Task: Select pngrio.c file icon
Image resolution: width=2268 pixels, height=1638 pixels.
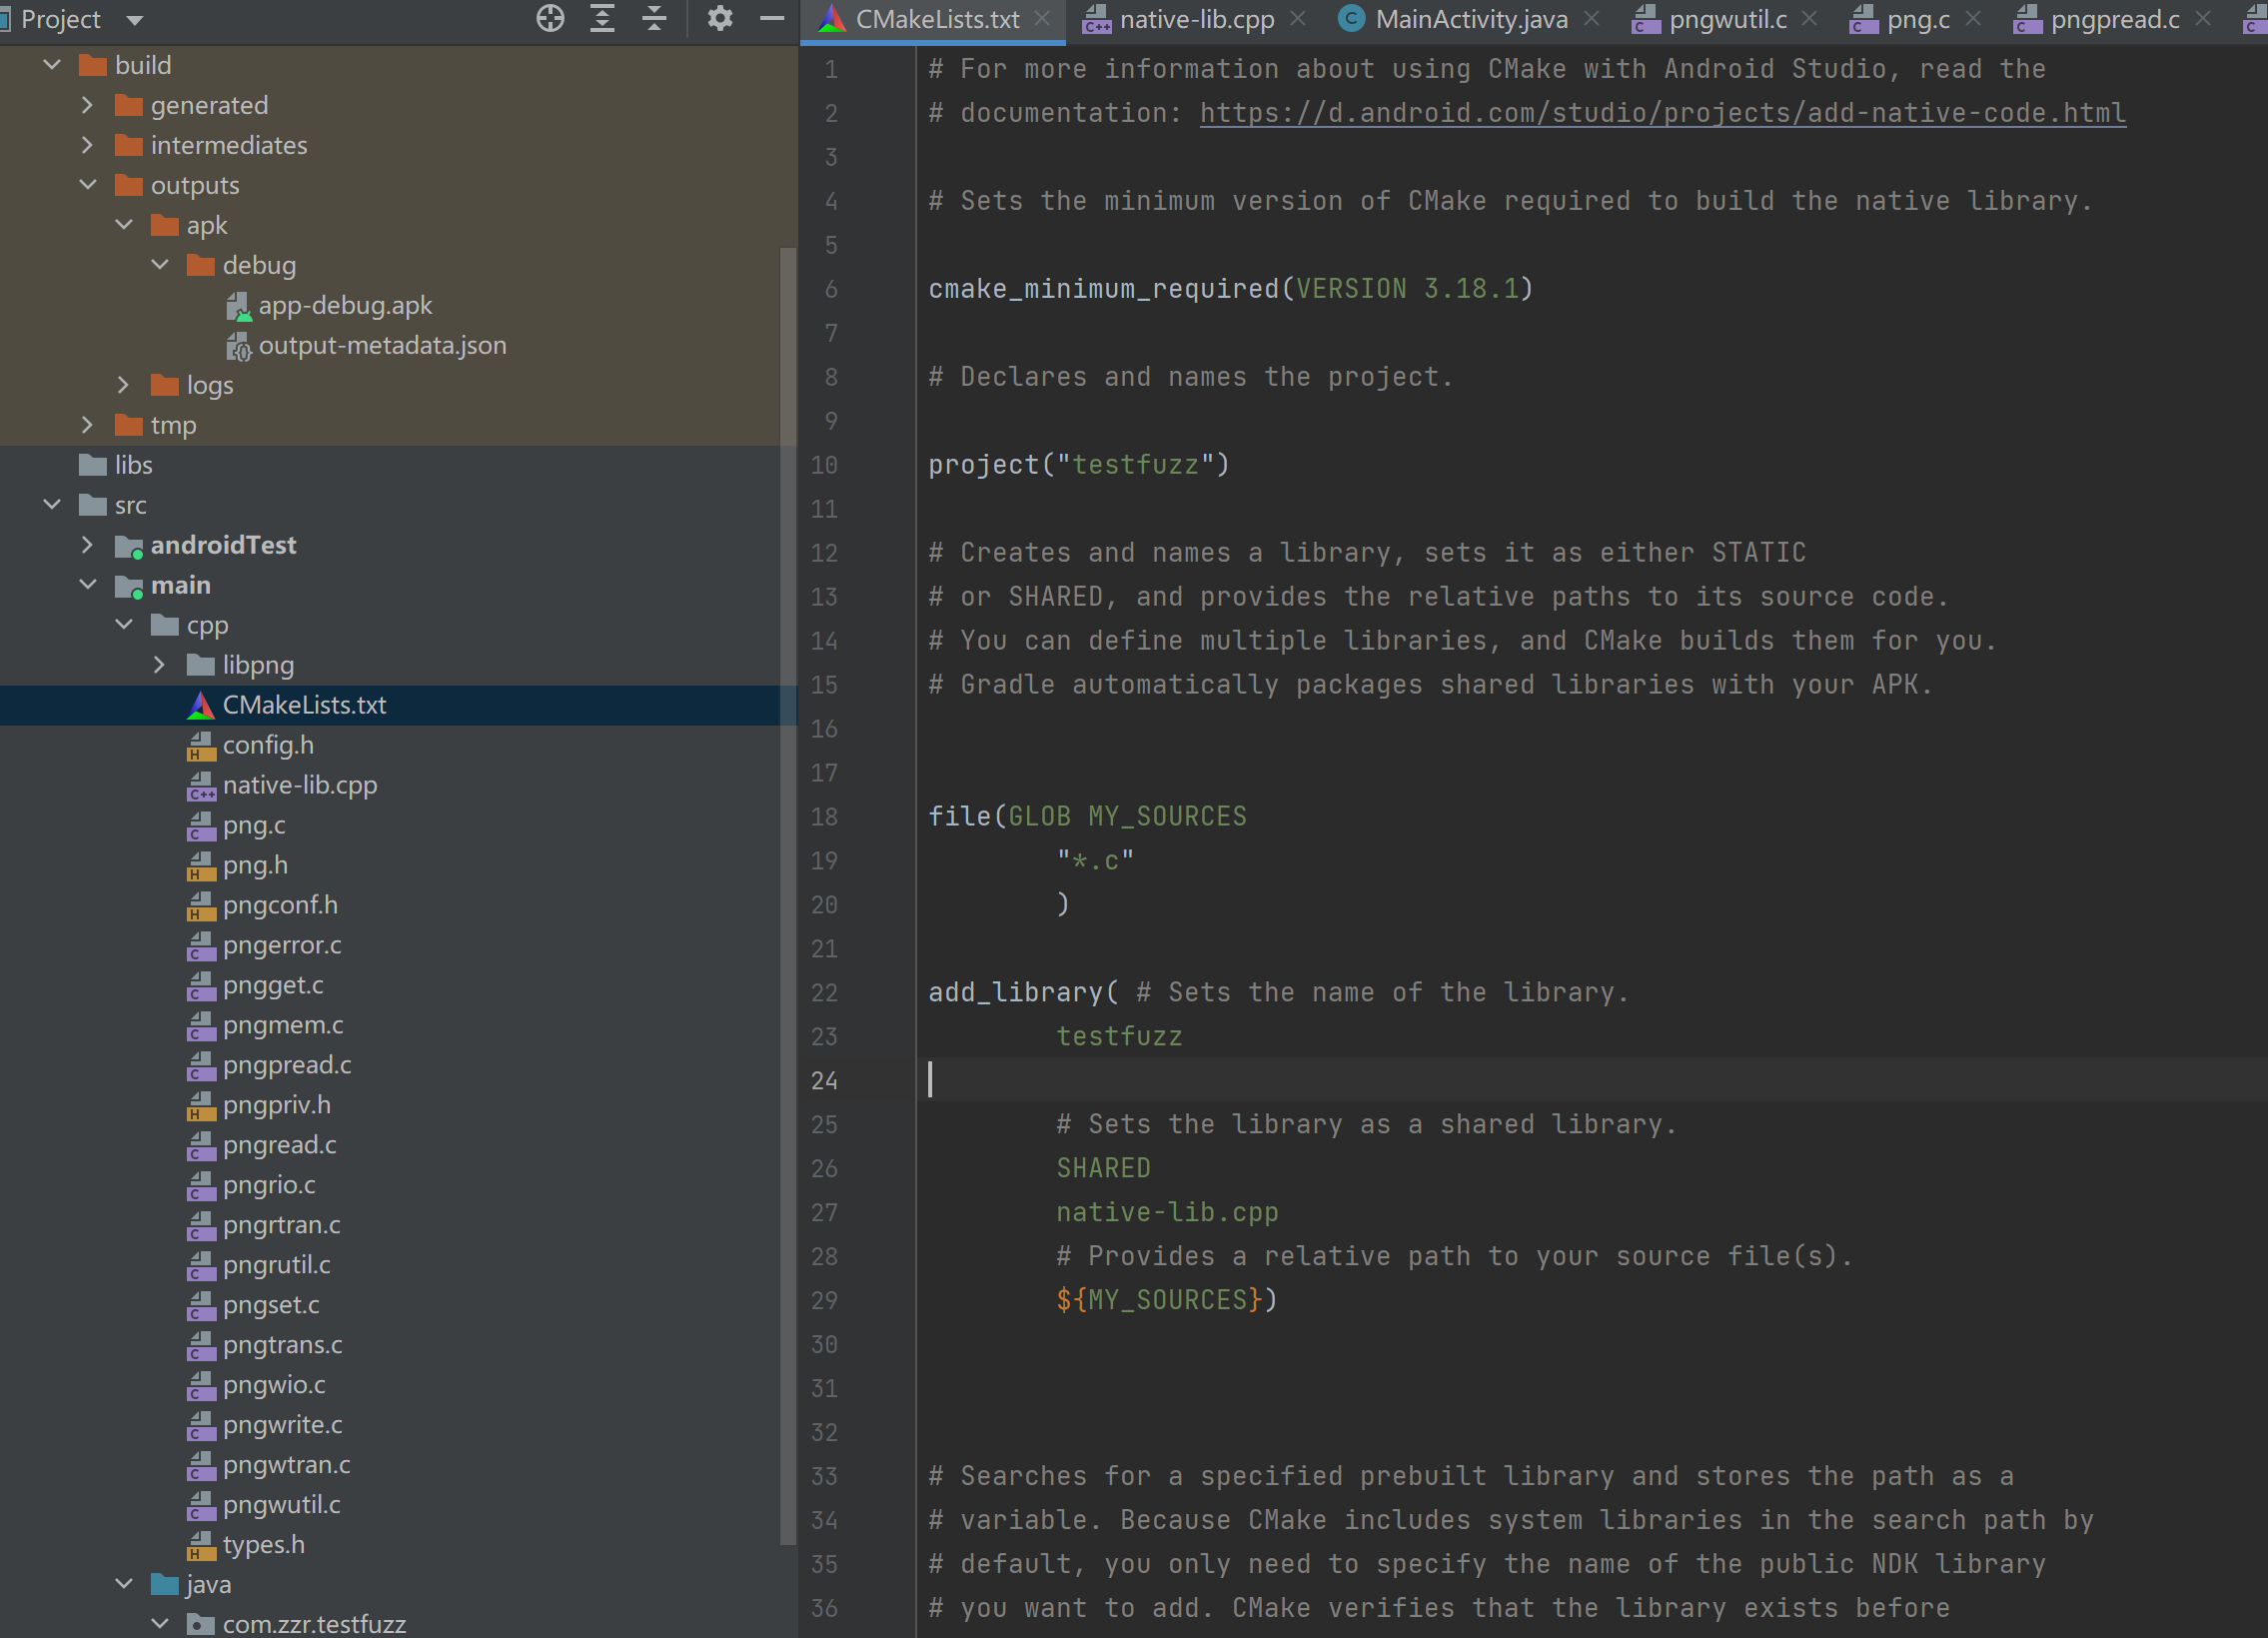Action: [x=201, y=1186]
